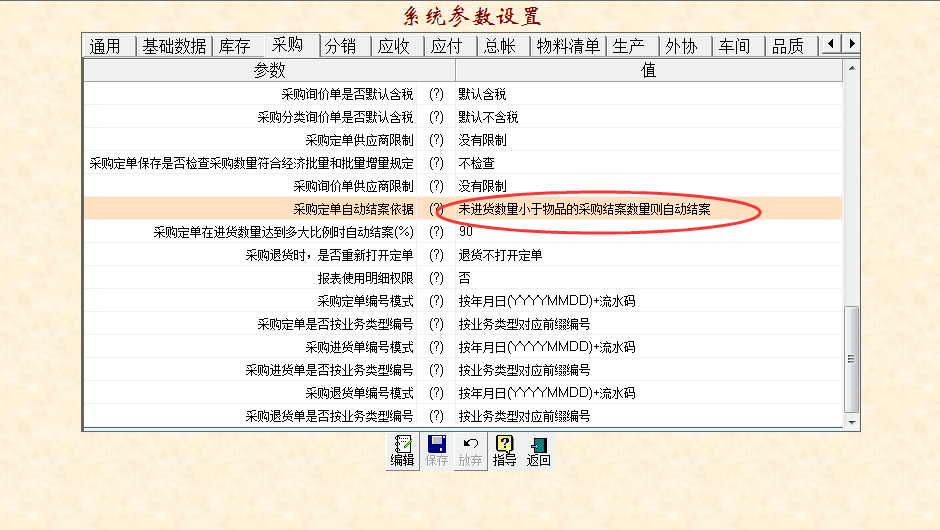Select value 90 for auto-close percentage
This screenshot has height=530, width=940.
click(466, 231)
